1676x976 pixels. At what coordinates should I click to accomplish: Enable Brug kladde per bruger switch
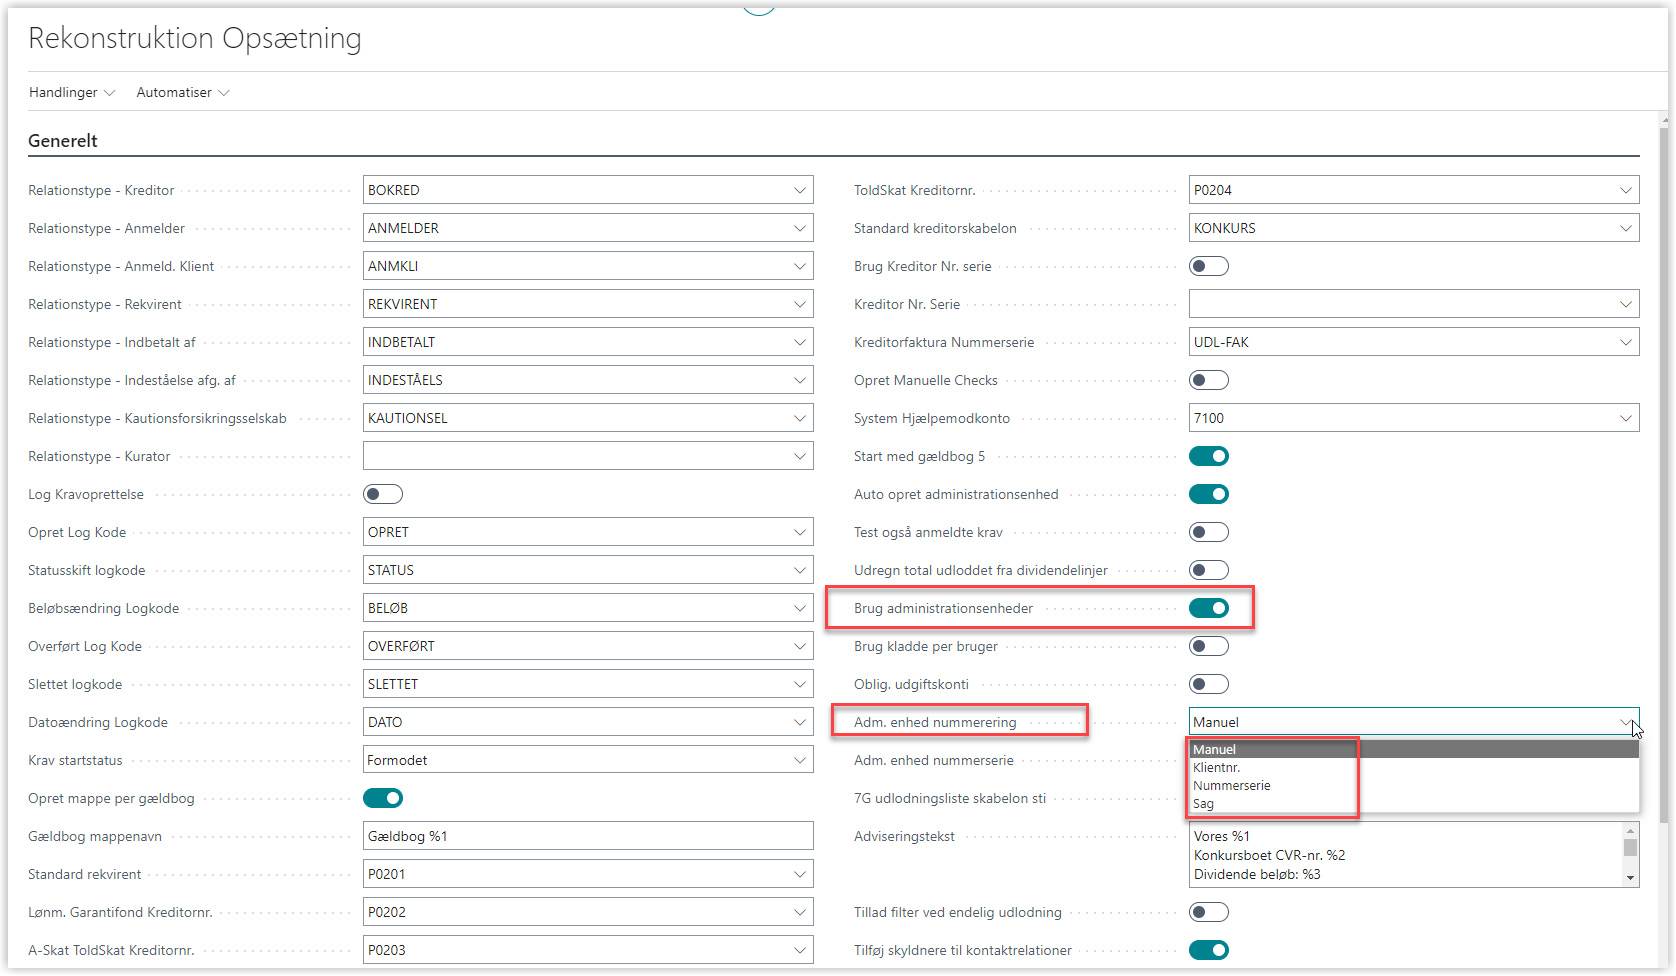pos(1208,646)
